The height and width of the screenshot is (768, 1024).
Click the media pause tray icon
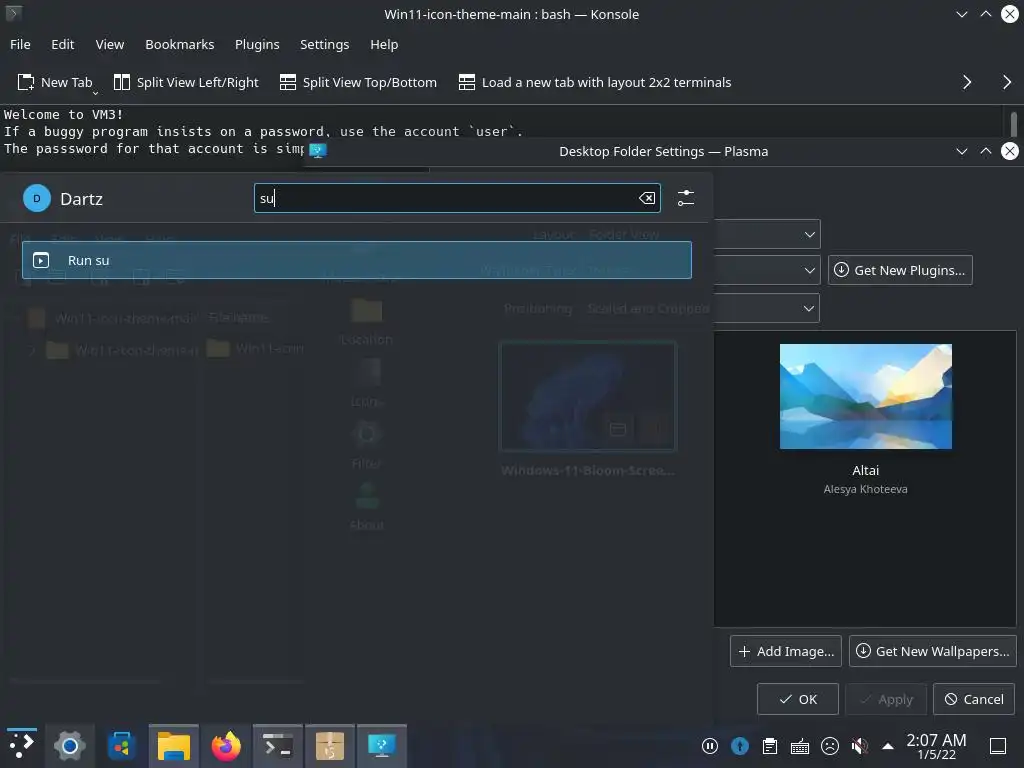pos(710,746)
